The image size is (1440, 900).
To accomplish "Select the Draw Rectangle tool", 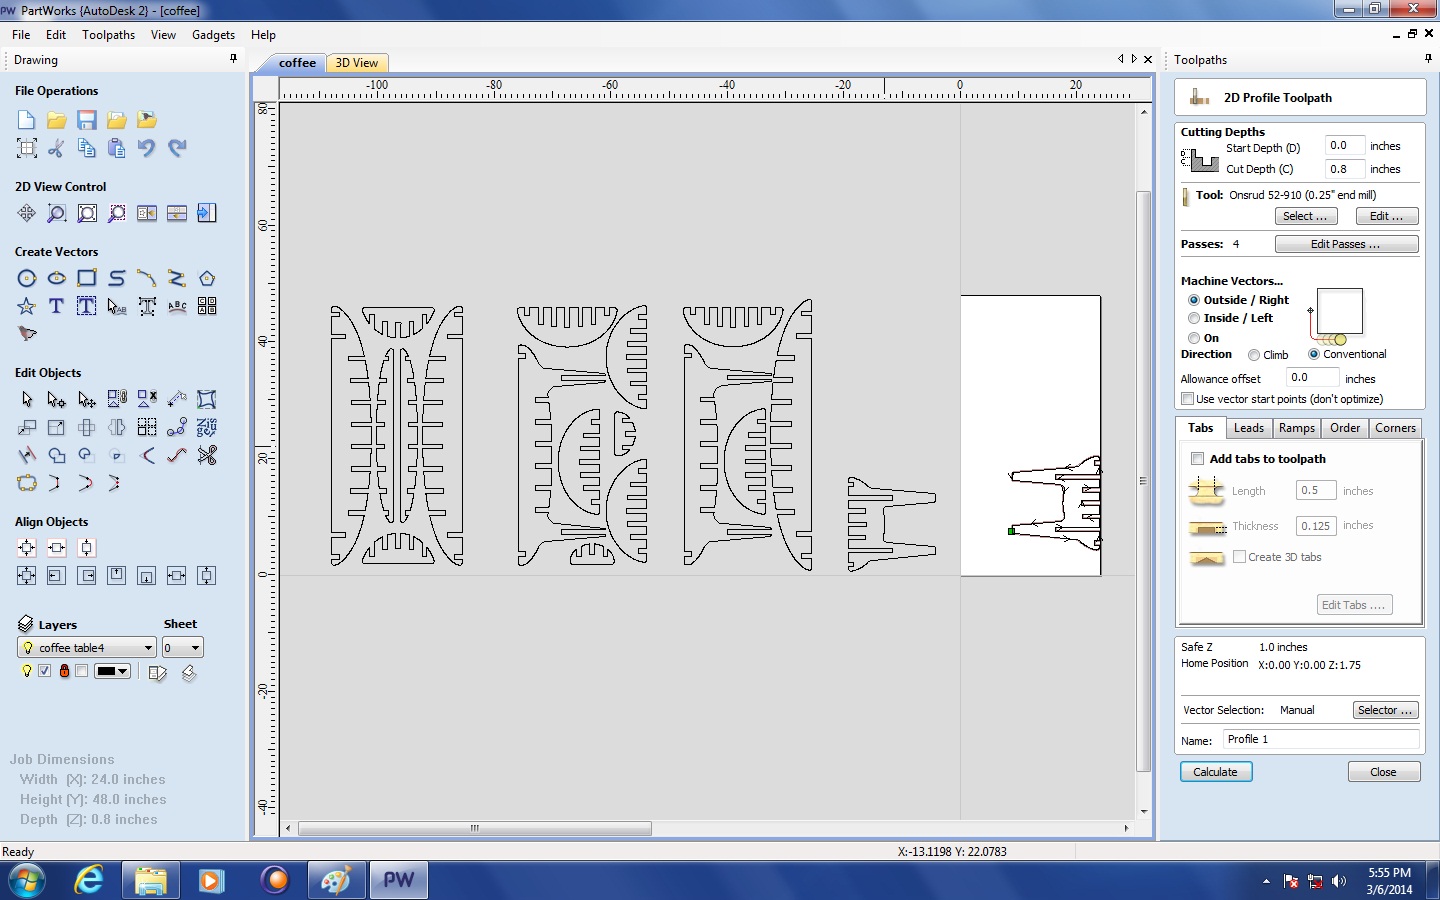I will point(87,278).
